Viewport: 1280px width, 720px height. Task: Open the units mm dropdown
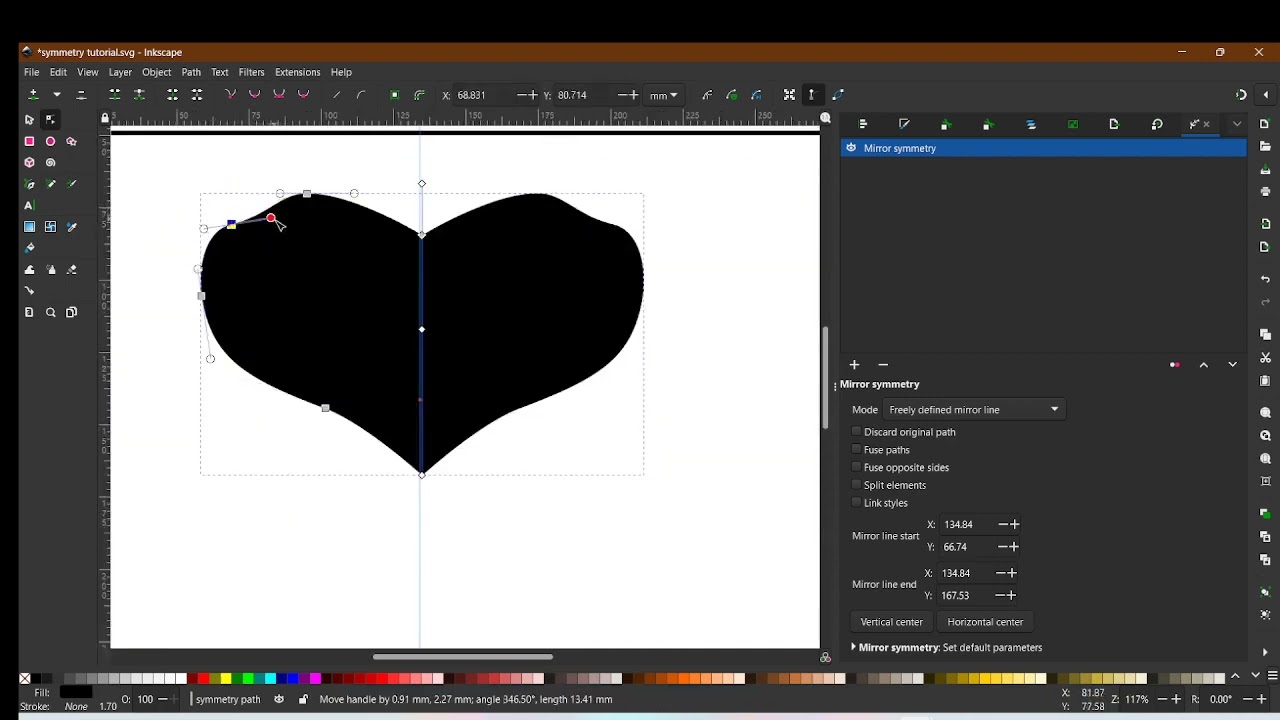tap(664, 96)
